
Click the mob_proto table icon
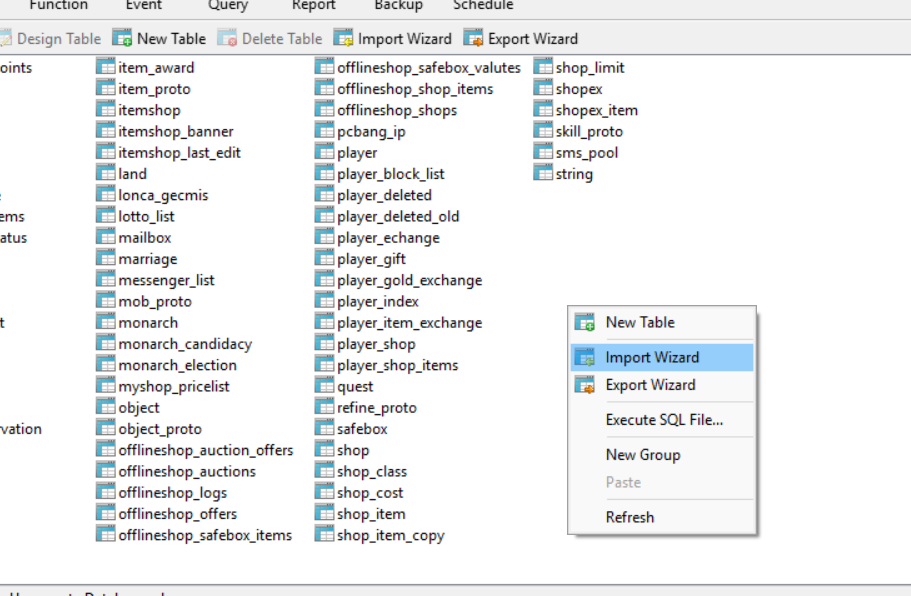105,302
